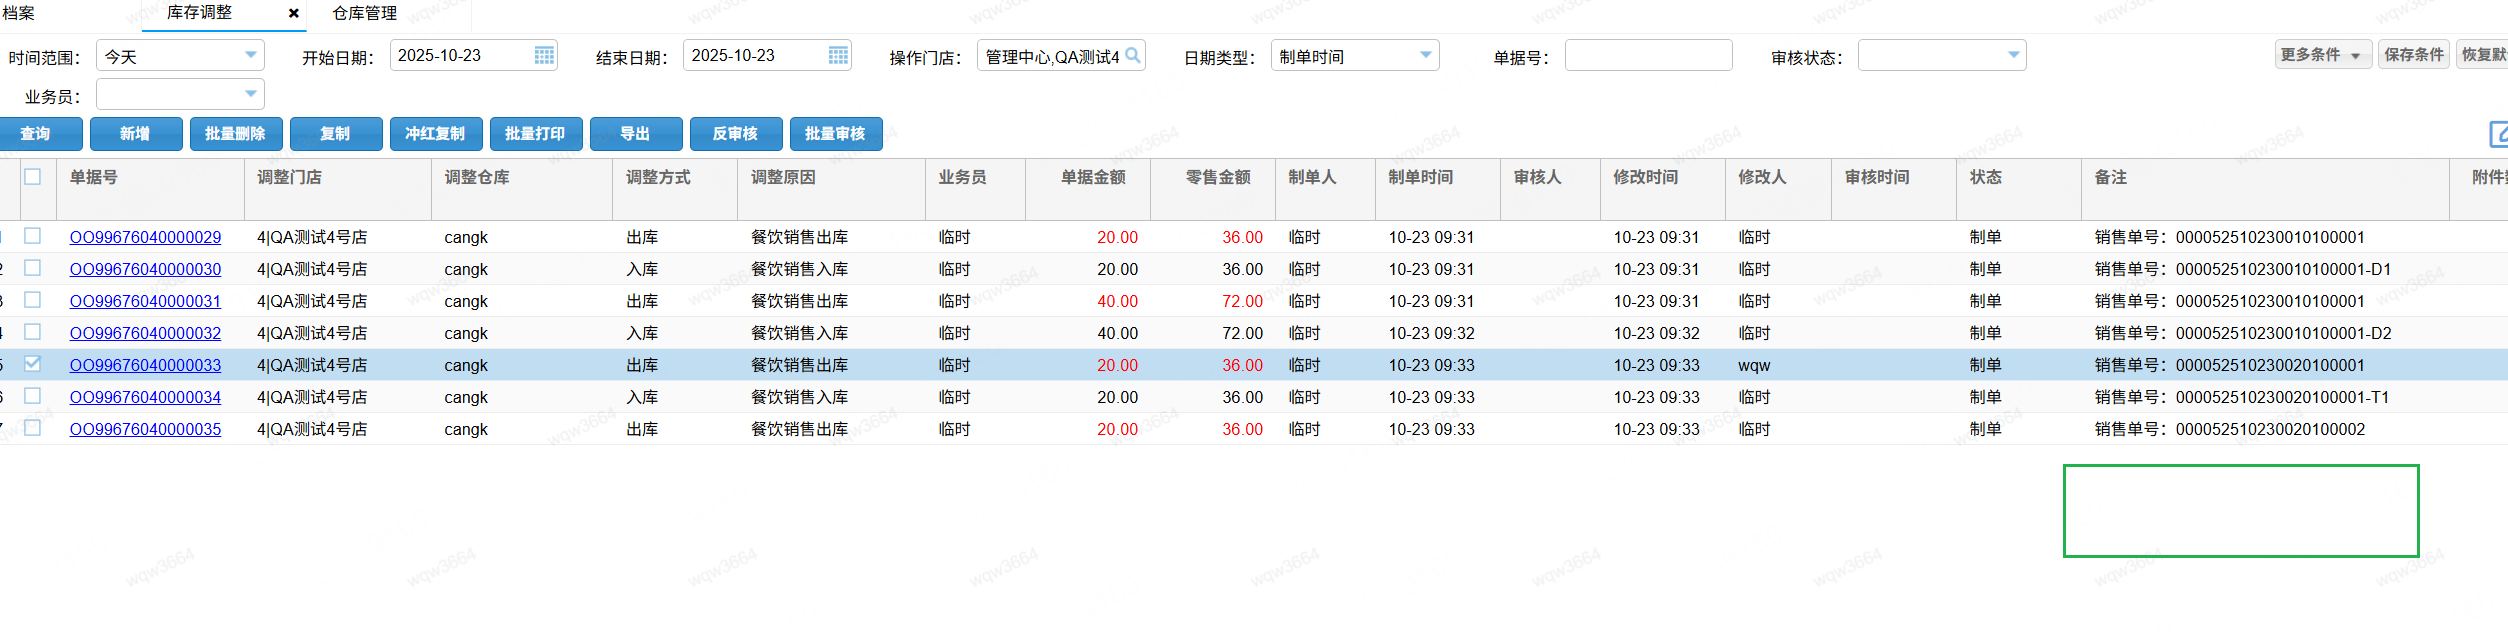Image resolution: width=2508 pixels, height=632 pixels.
Task: Close the 库存调整 tab
Action: [293, 13]
